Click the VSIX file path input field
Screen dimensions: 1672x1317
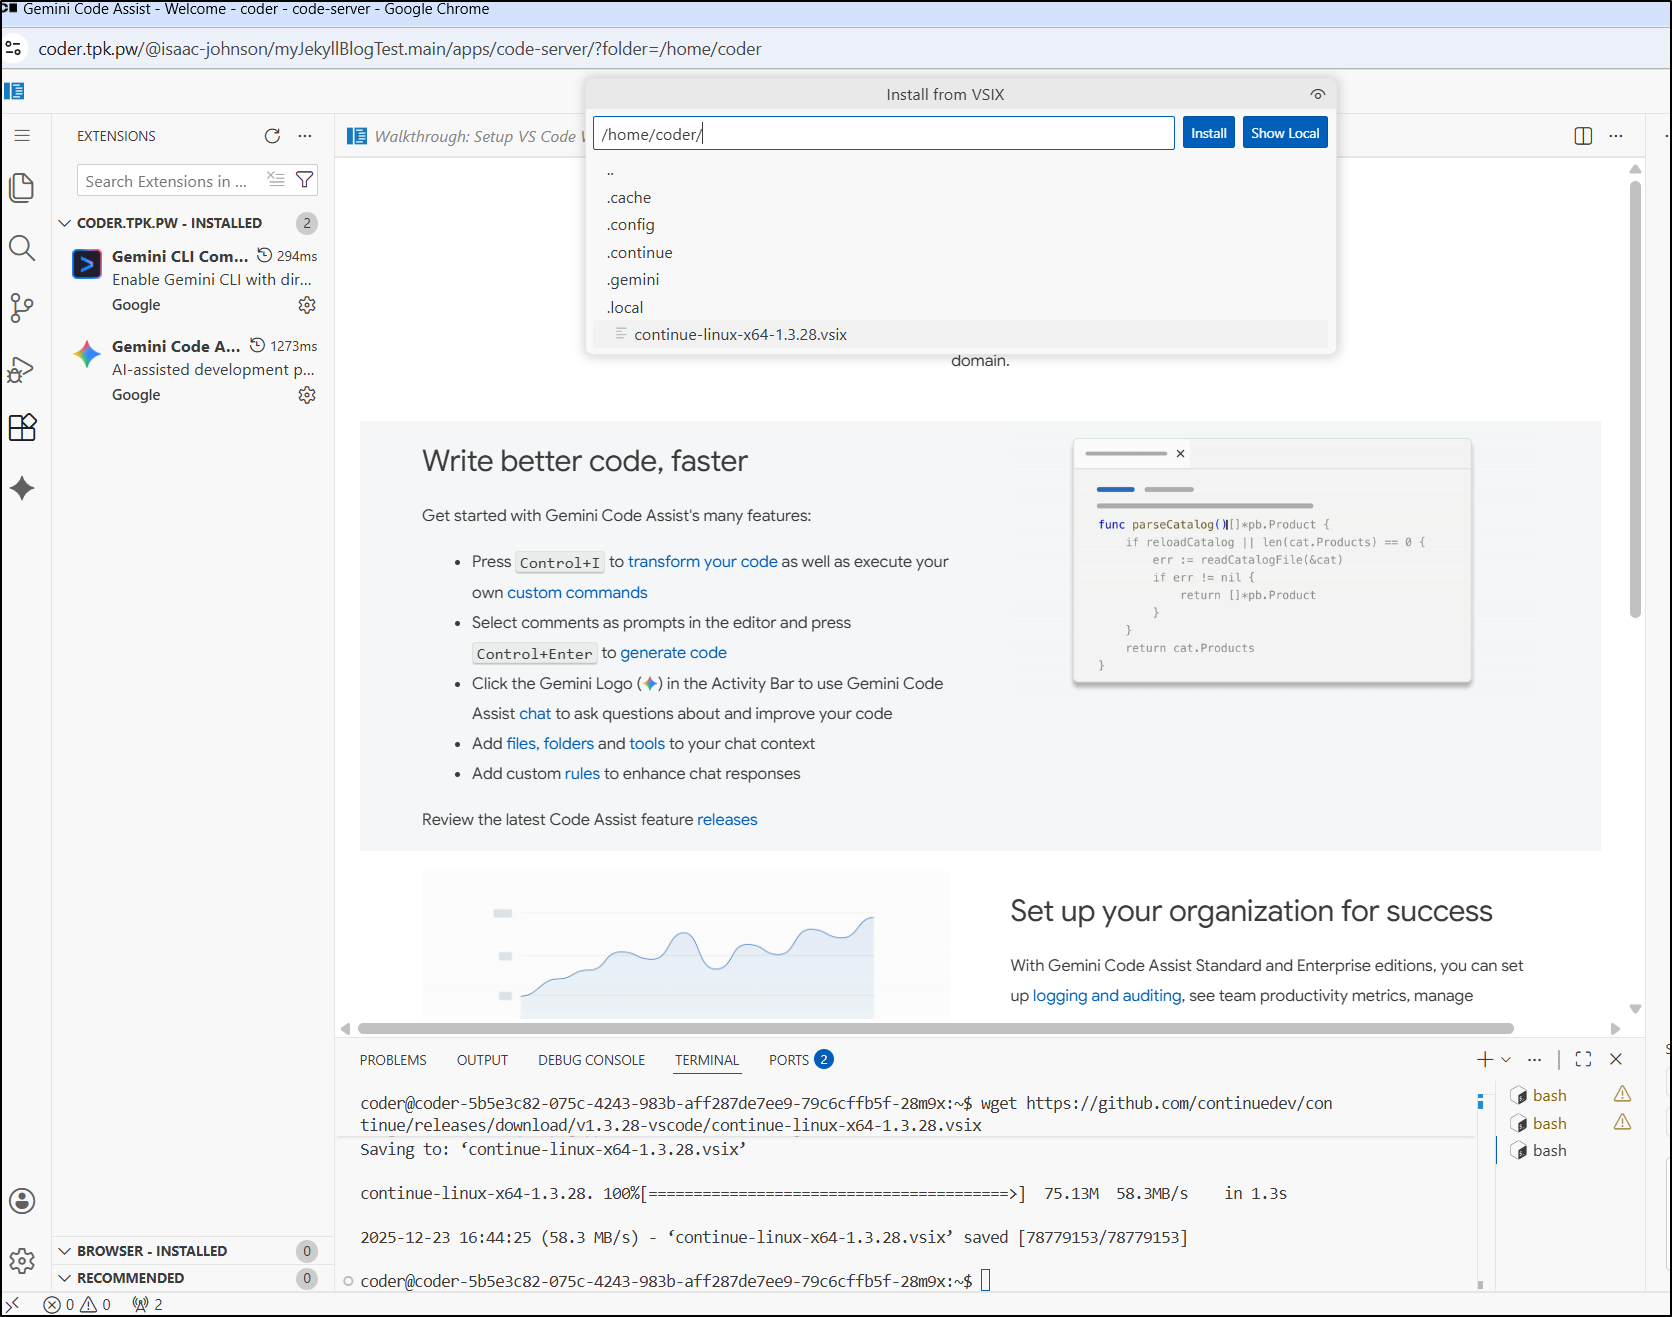(x=883, y=134)
